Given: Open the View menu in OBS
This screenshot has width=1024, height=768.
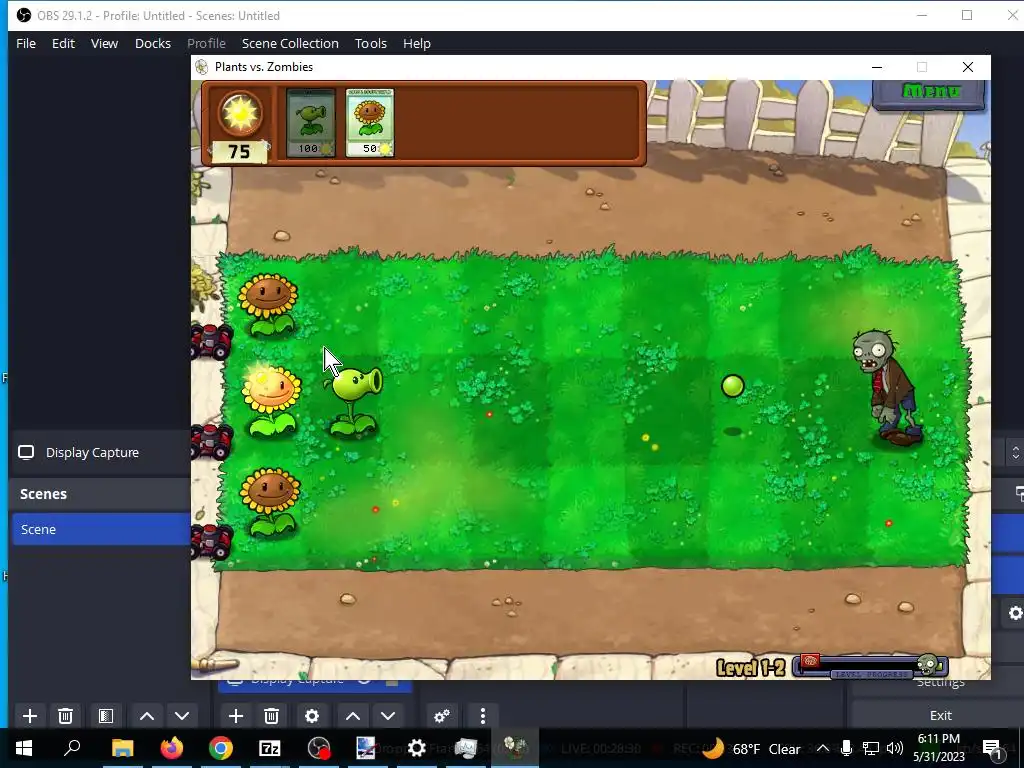Looking at the screenshot, I should click(104, 43).
